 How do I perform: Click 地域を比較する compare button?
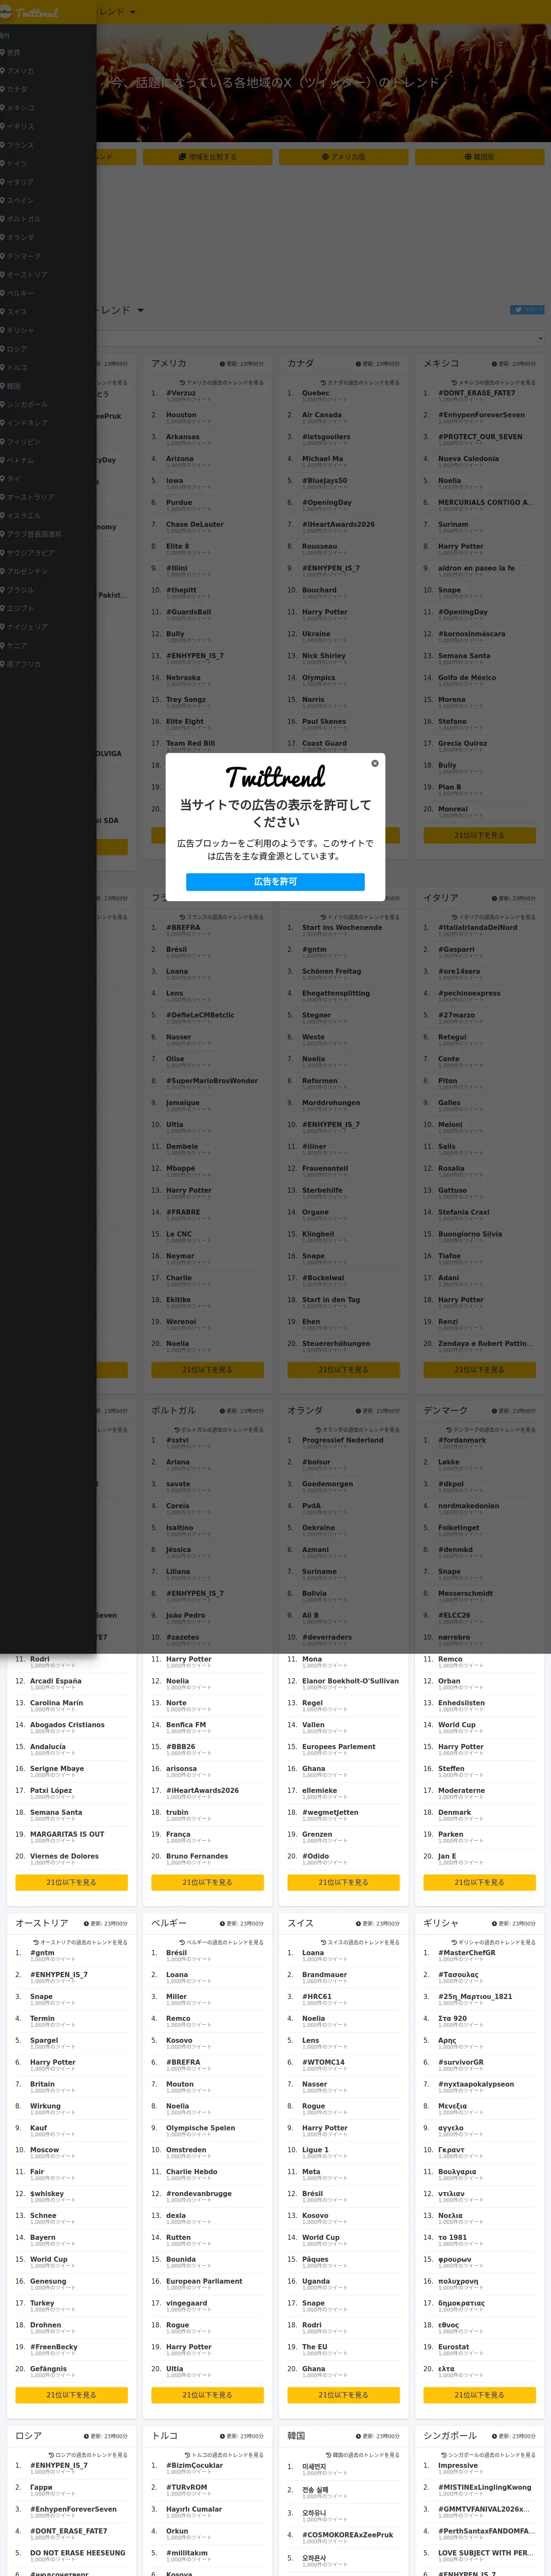point(207,157)
